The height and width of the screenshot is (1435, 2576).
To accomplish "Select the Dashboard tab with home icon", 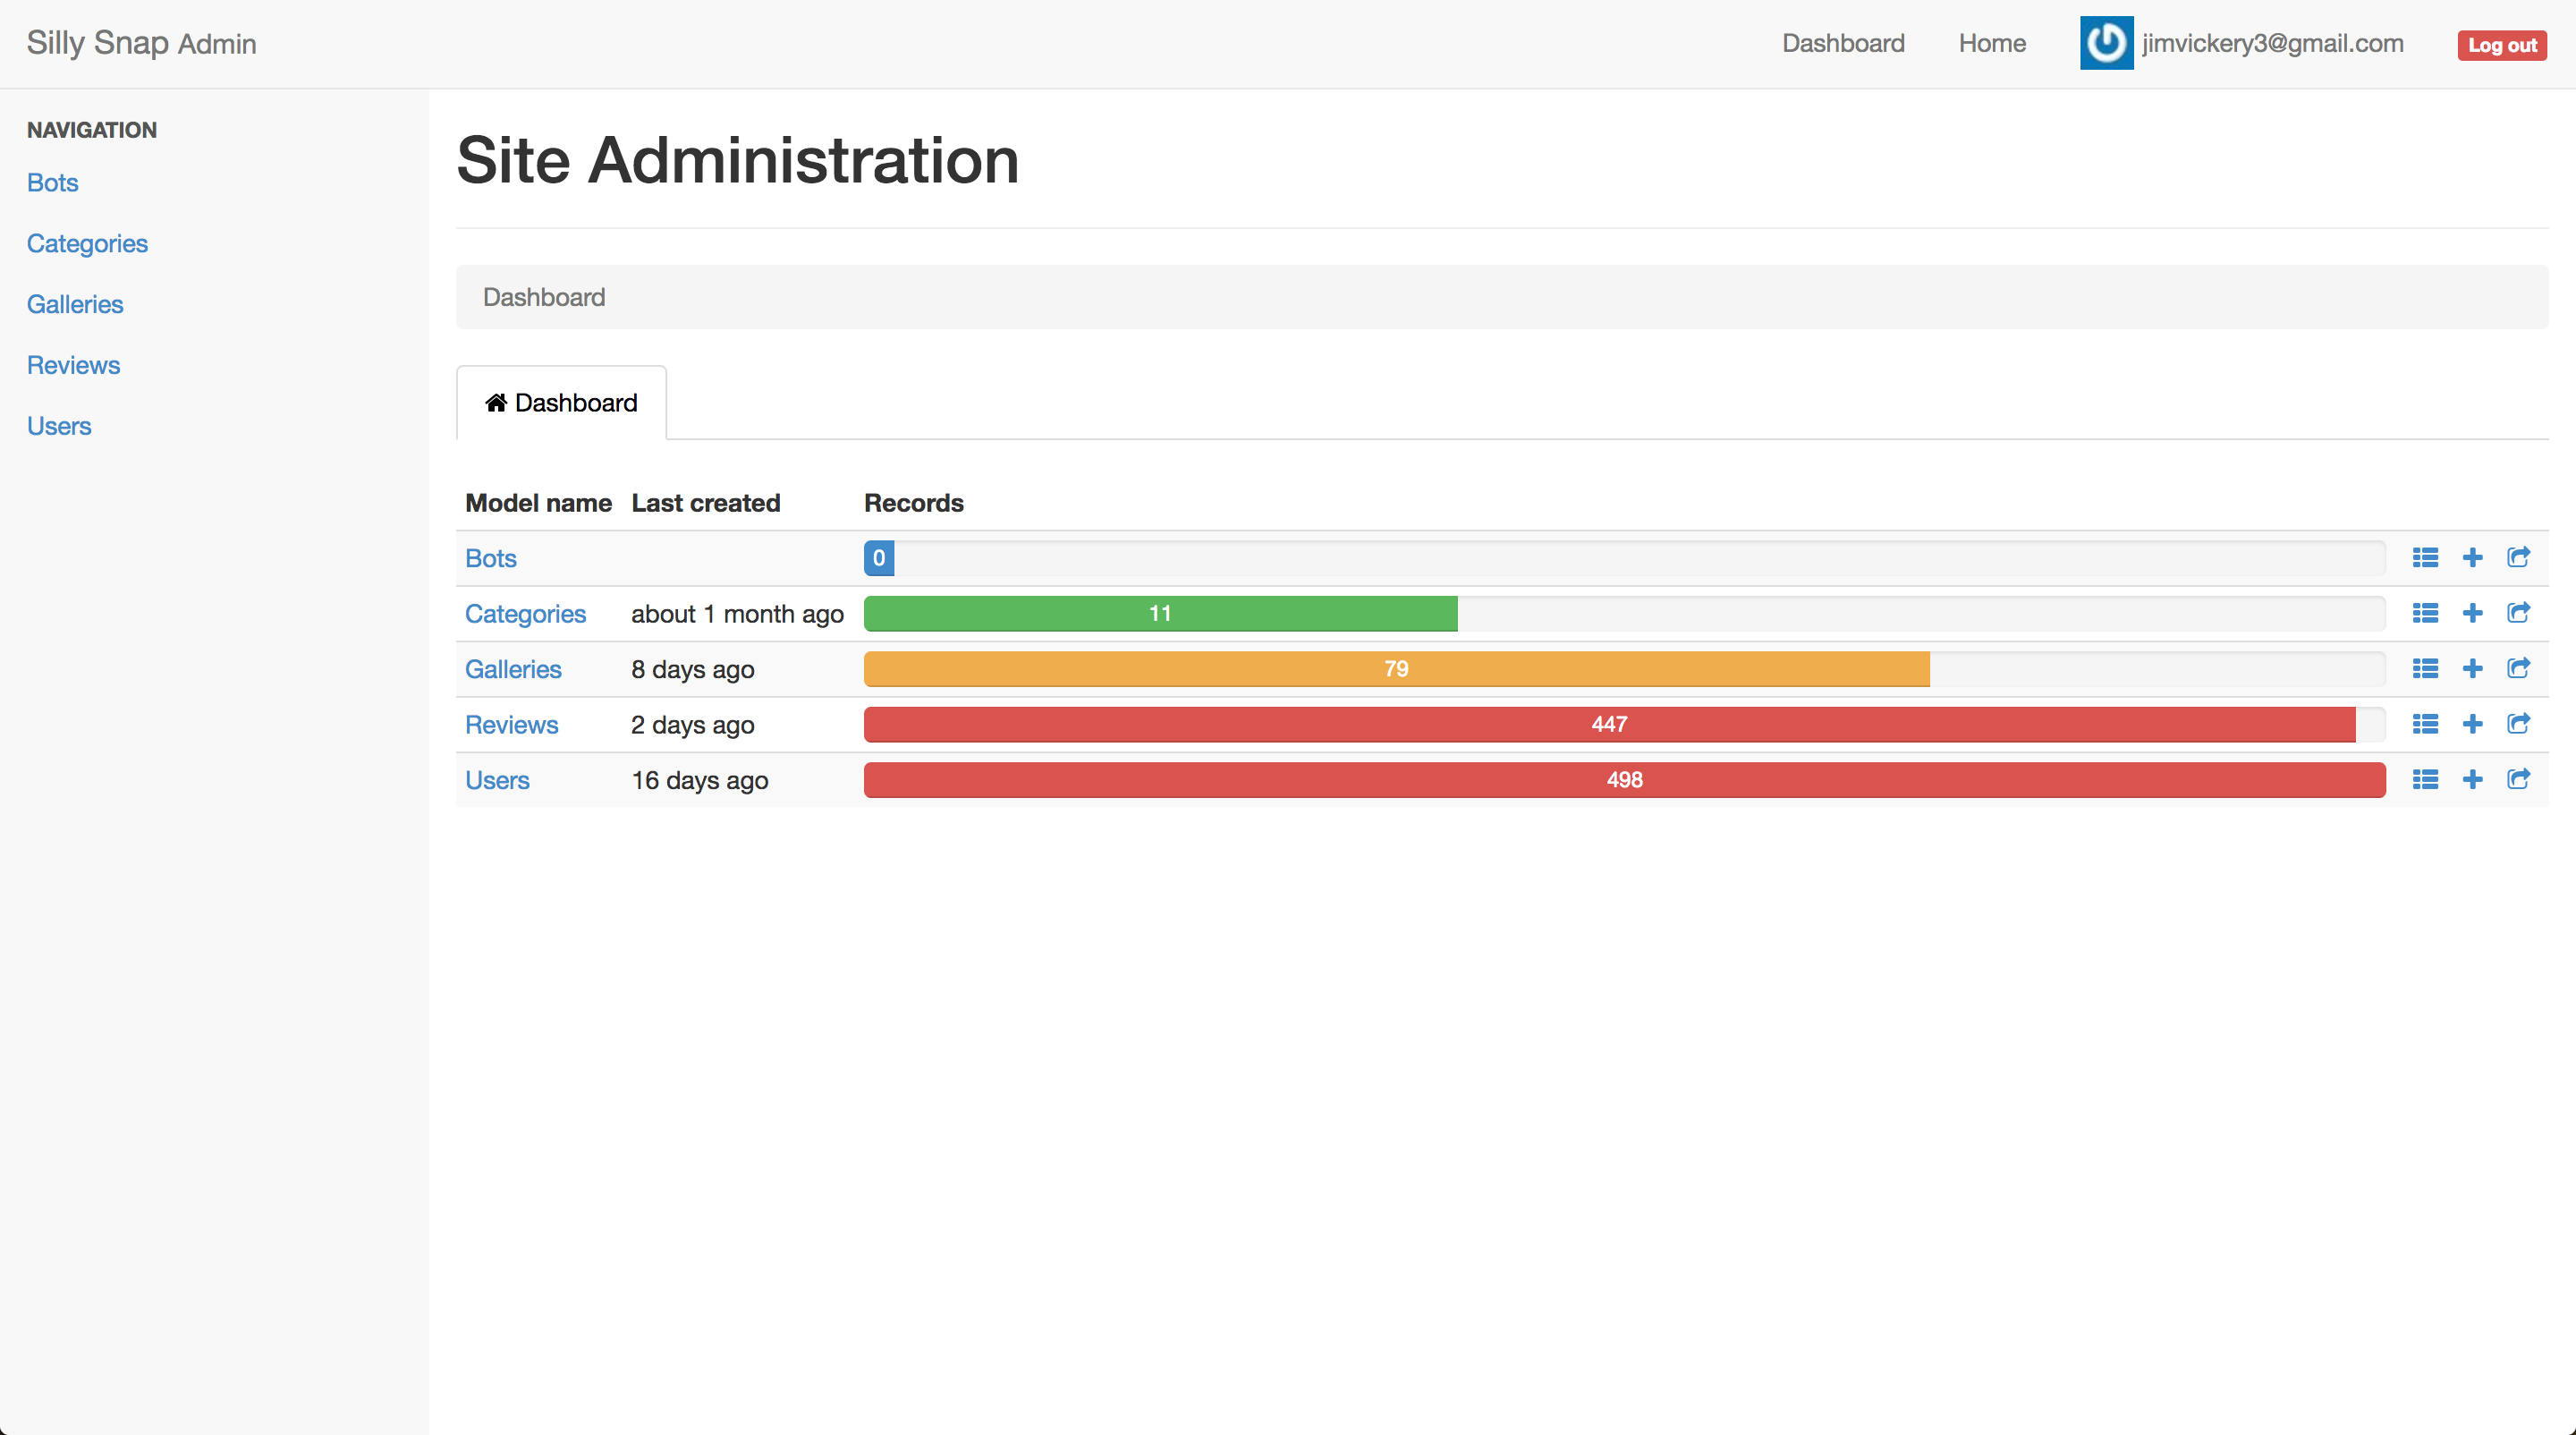I will [561, 403].
